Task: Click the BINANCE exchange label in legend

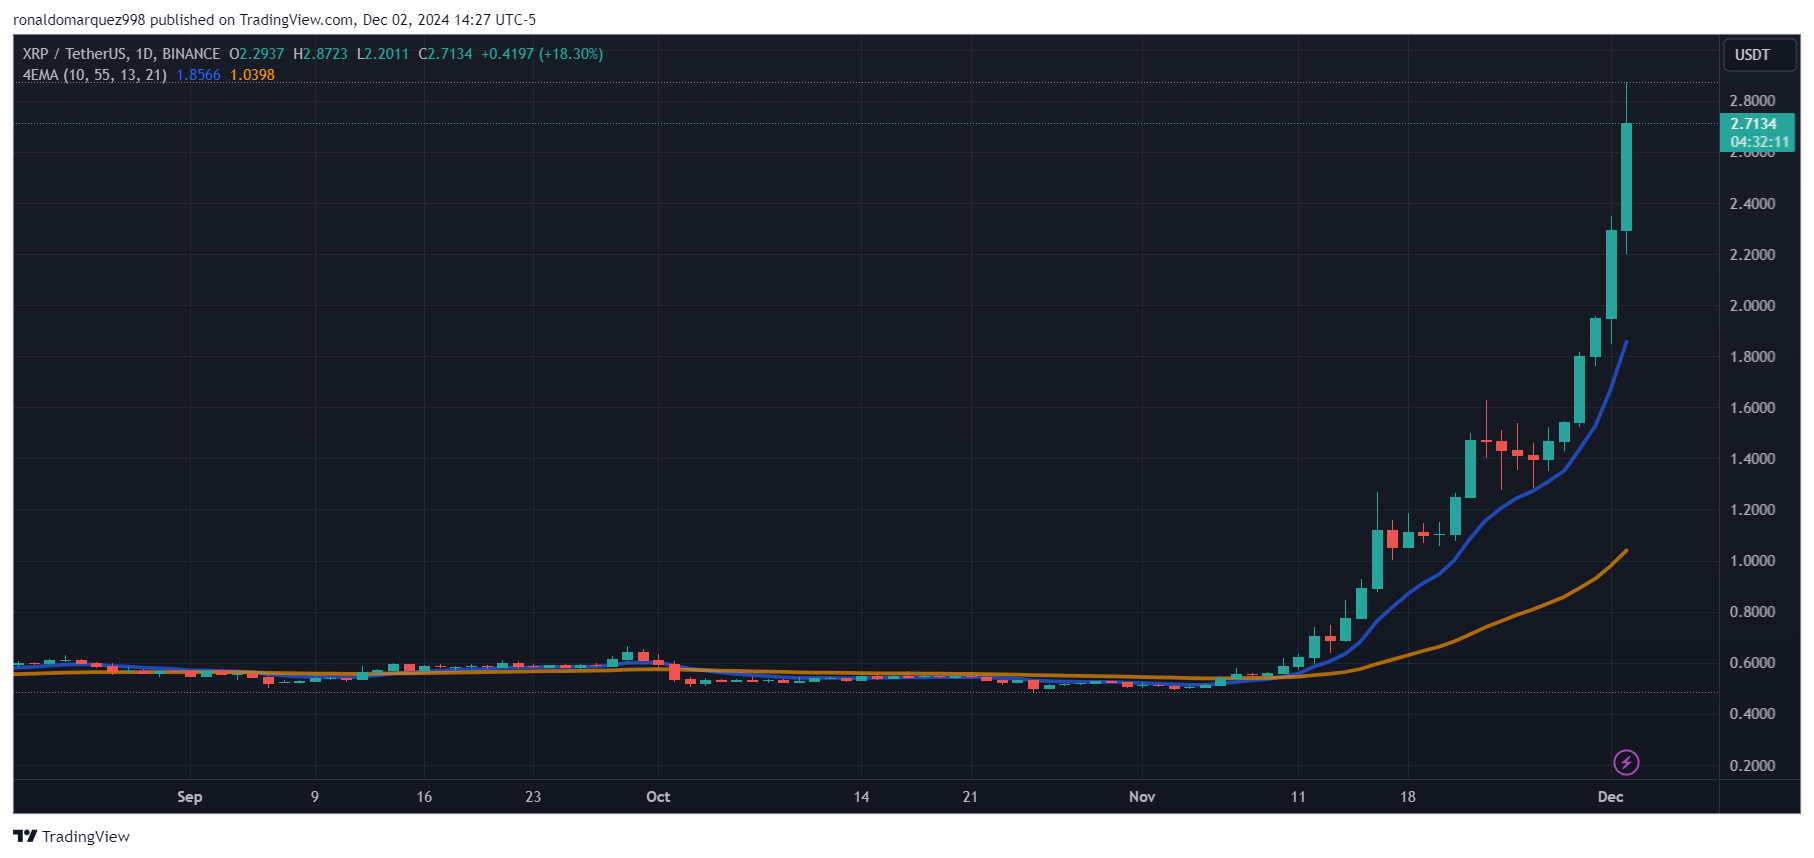Action: click(x=191, y=54)
